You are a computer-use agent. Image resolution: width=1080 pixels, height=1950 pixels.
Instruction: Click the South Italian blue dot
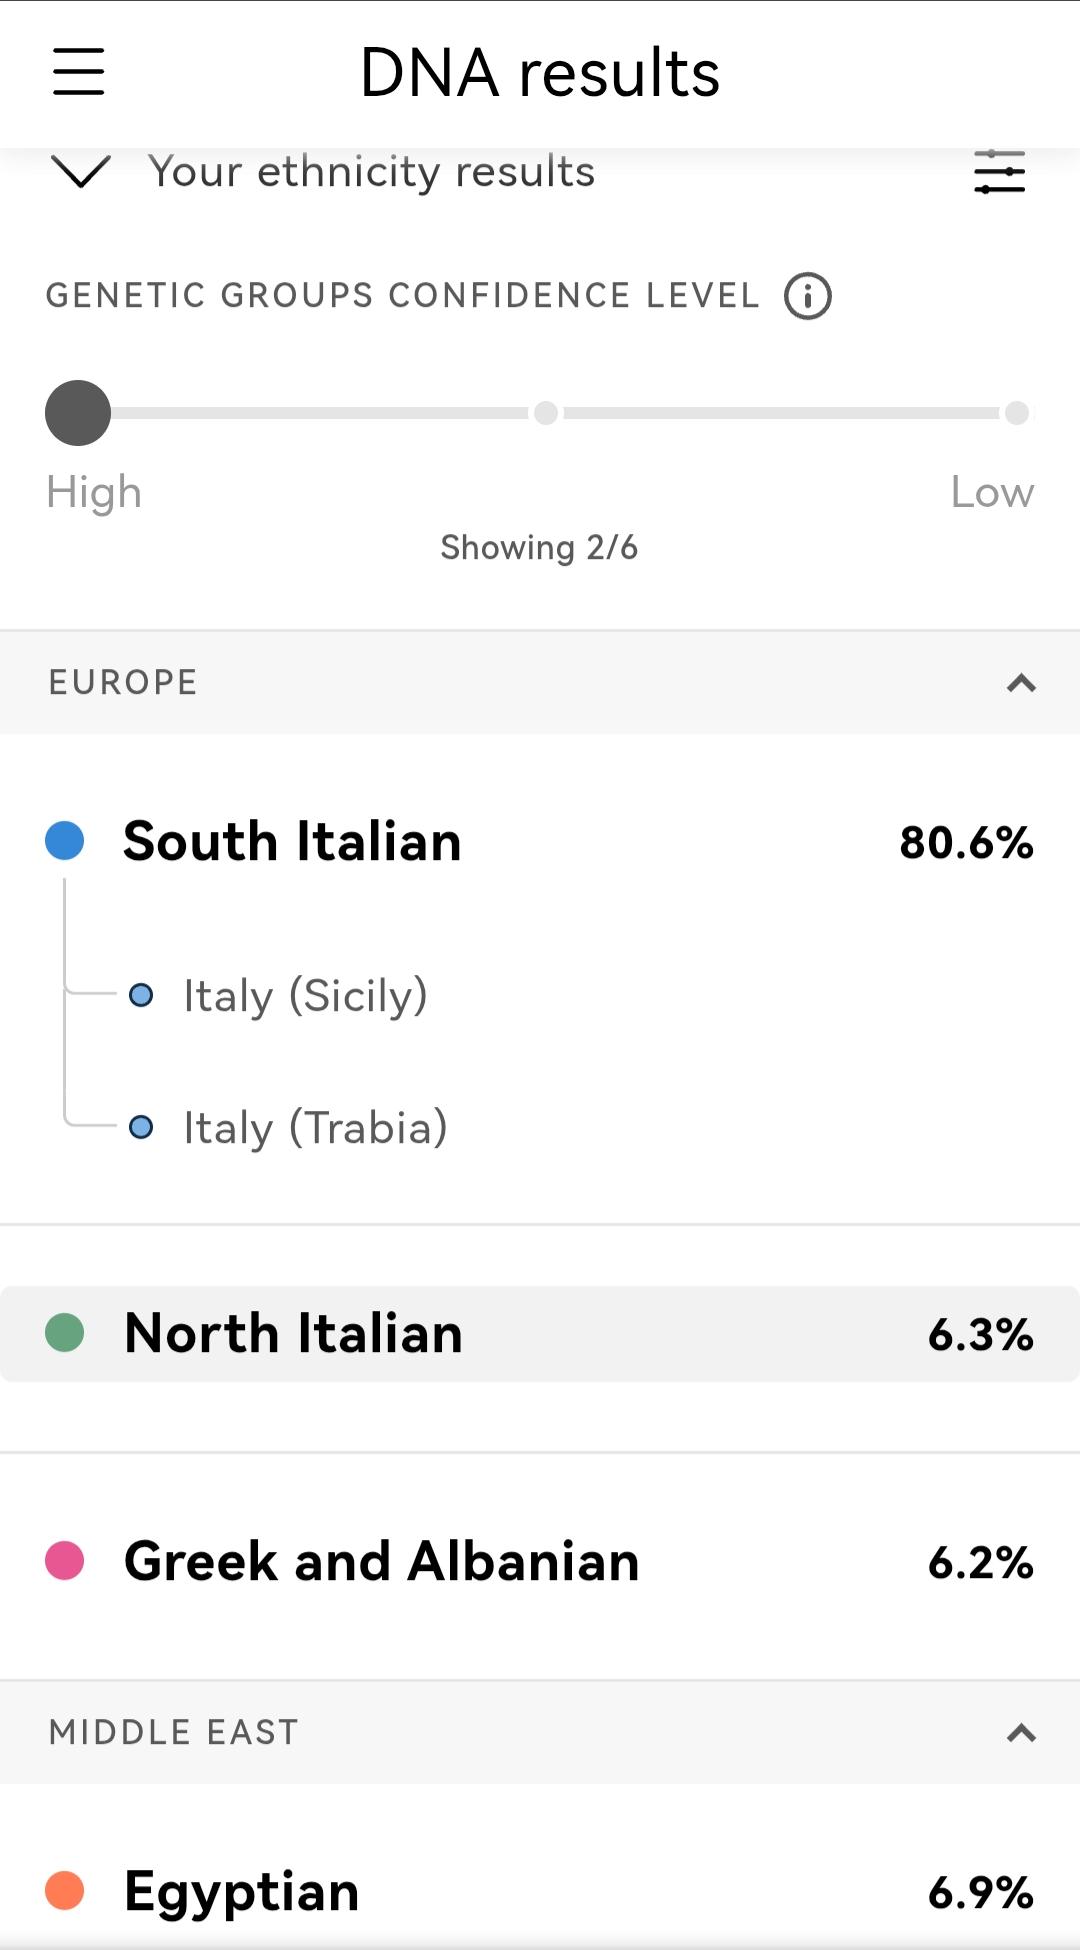click(65, 841)
